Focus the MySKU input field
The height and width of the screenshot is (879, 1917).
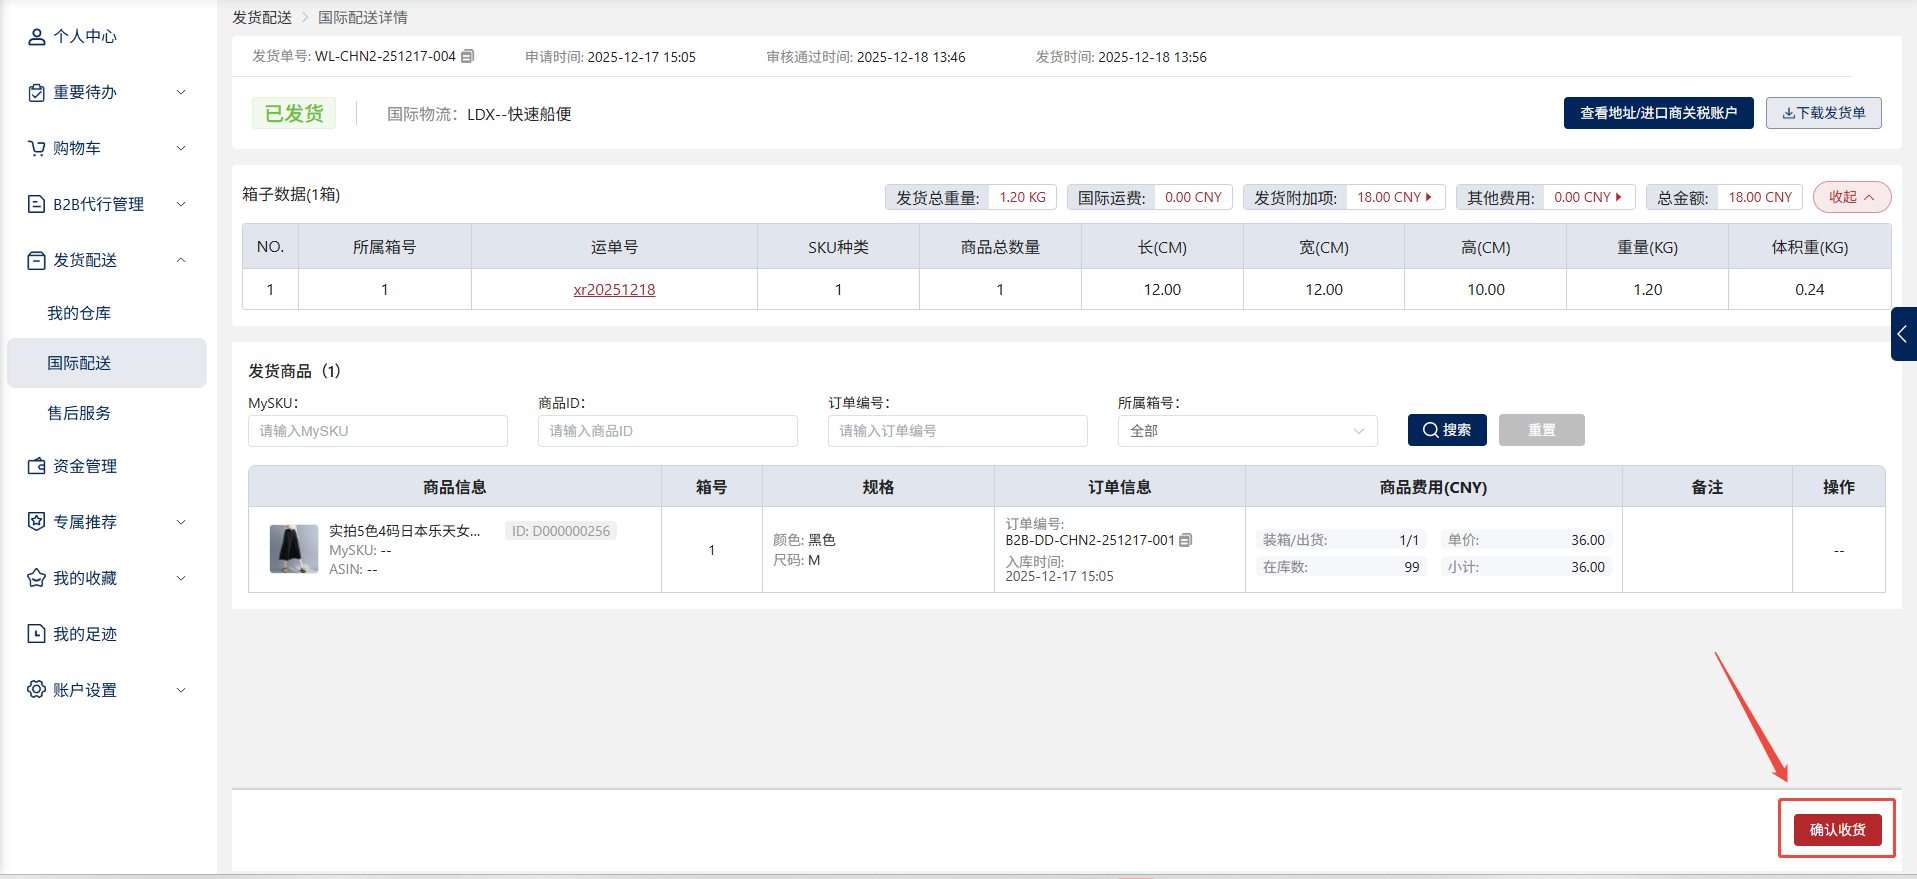click(x=378, y=431)
